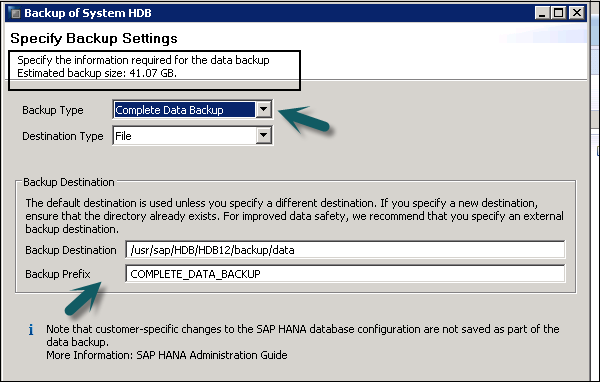Open SAP HANA Administration Guide reference
This screenshot has width=600, height=382.
tap(212, 355)
